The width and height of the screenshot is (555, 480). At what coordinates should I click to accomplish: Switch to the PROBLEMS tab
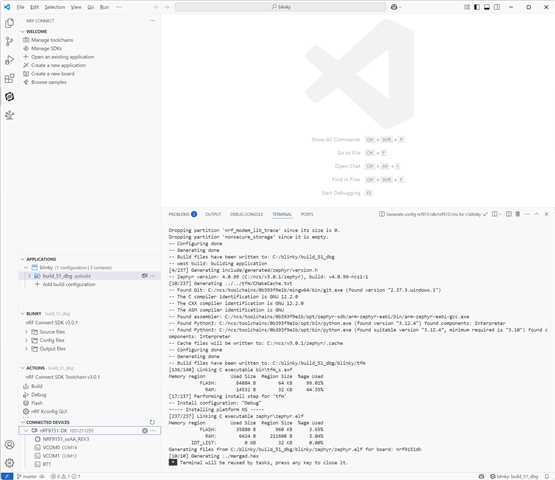[x=182, y=214]
